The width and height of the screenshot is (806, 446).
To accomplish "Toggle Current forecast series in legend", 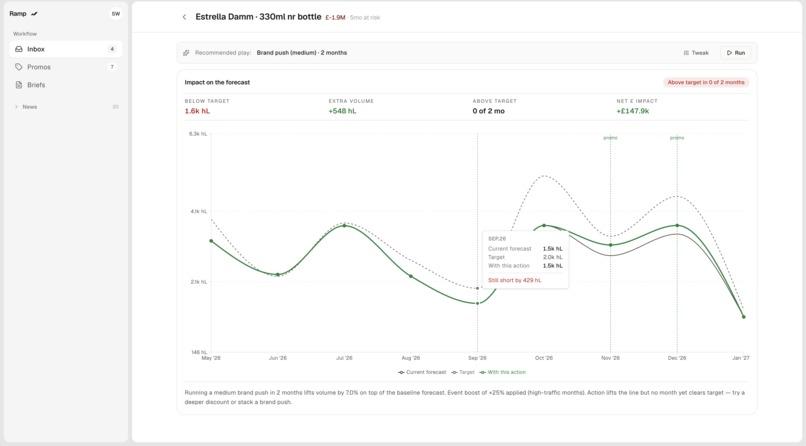I will pyautogui.click(x=422, y=372).
